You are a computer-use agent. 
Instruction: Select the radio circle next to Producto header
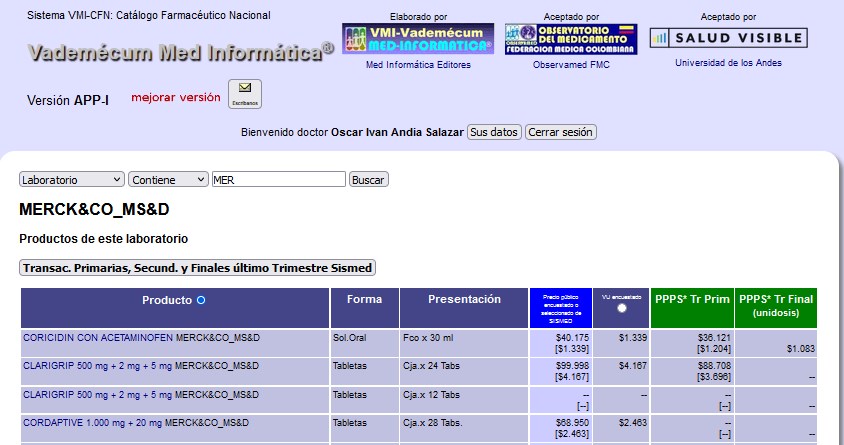[x=201, y=300]
